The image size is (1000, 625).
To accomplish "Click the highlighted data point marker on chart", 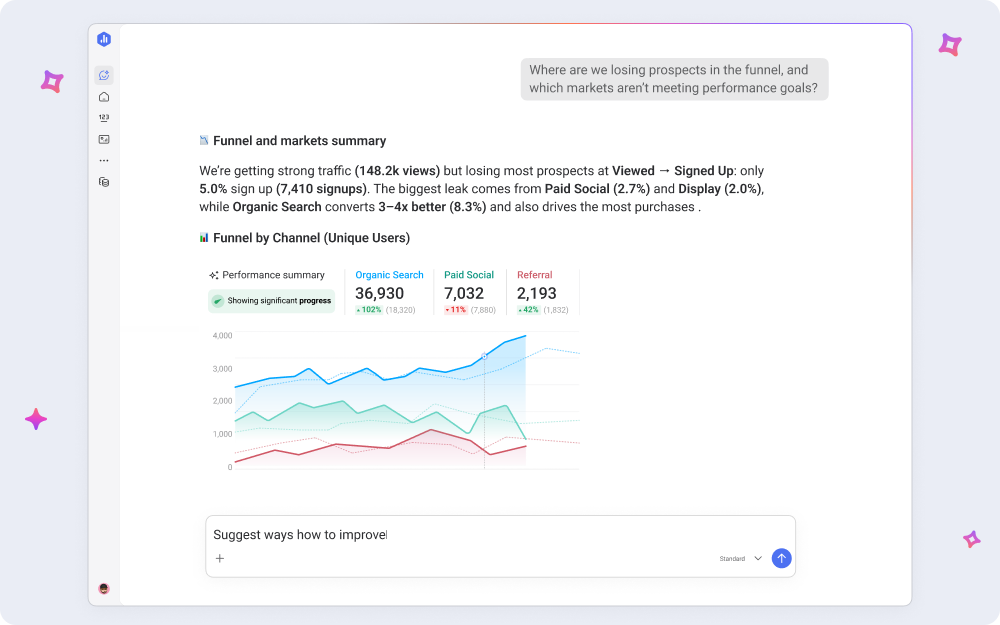I will pyautogui.click(x=484, y=357).
